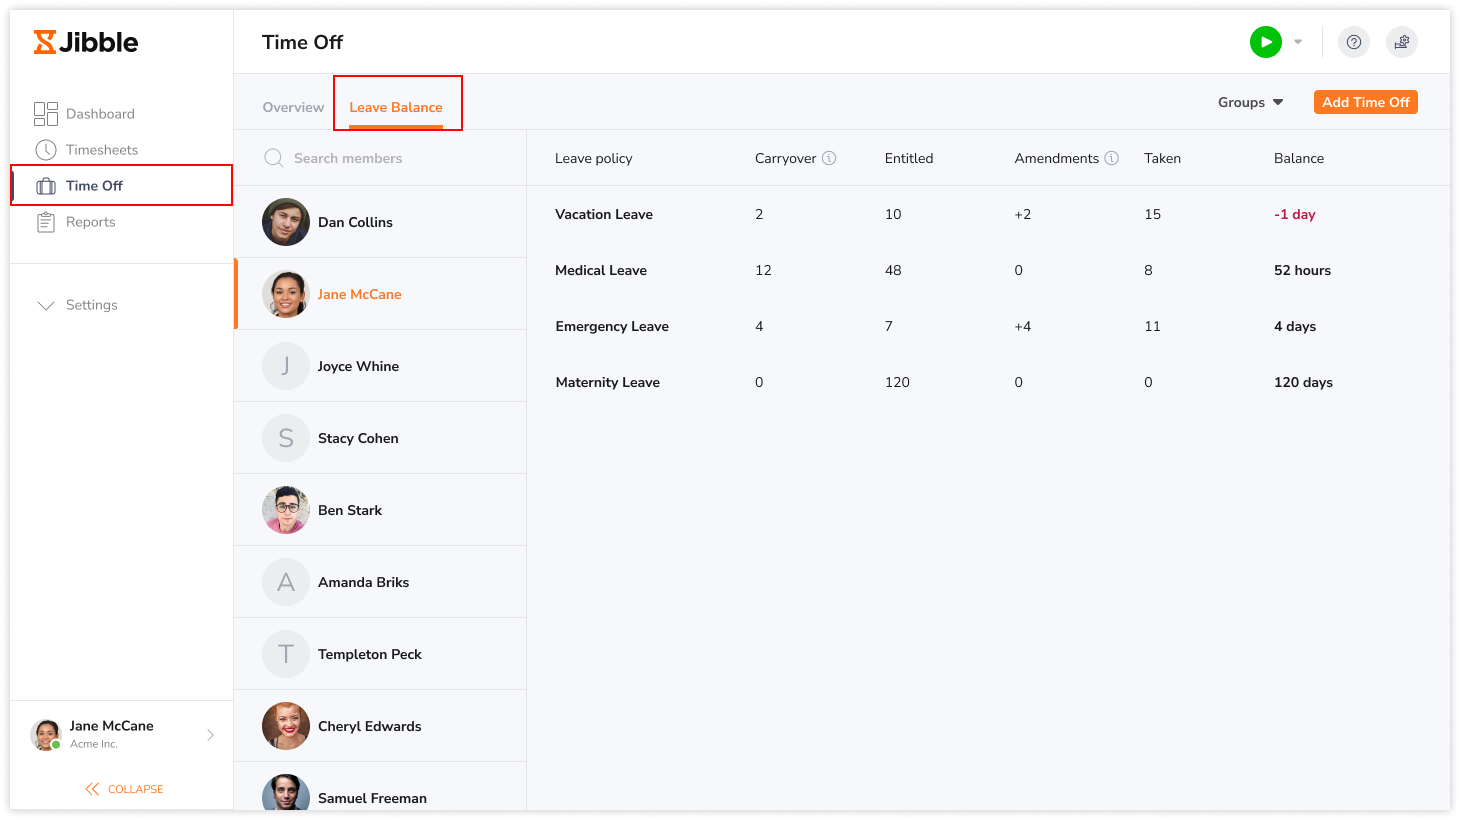Click the search members magnifier icon
Screen dimensions: 1460x820
[x=272, y=157]
